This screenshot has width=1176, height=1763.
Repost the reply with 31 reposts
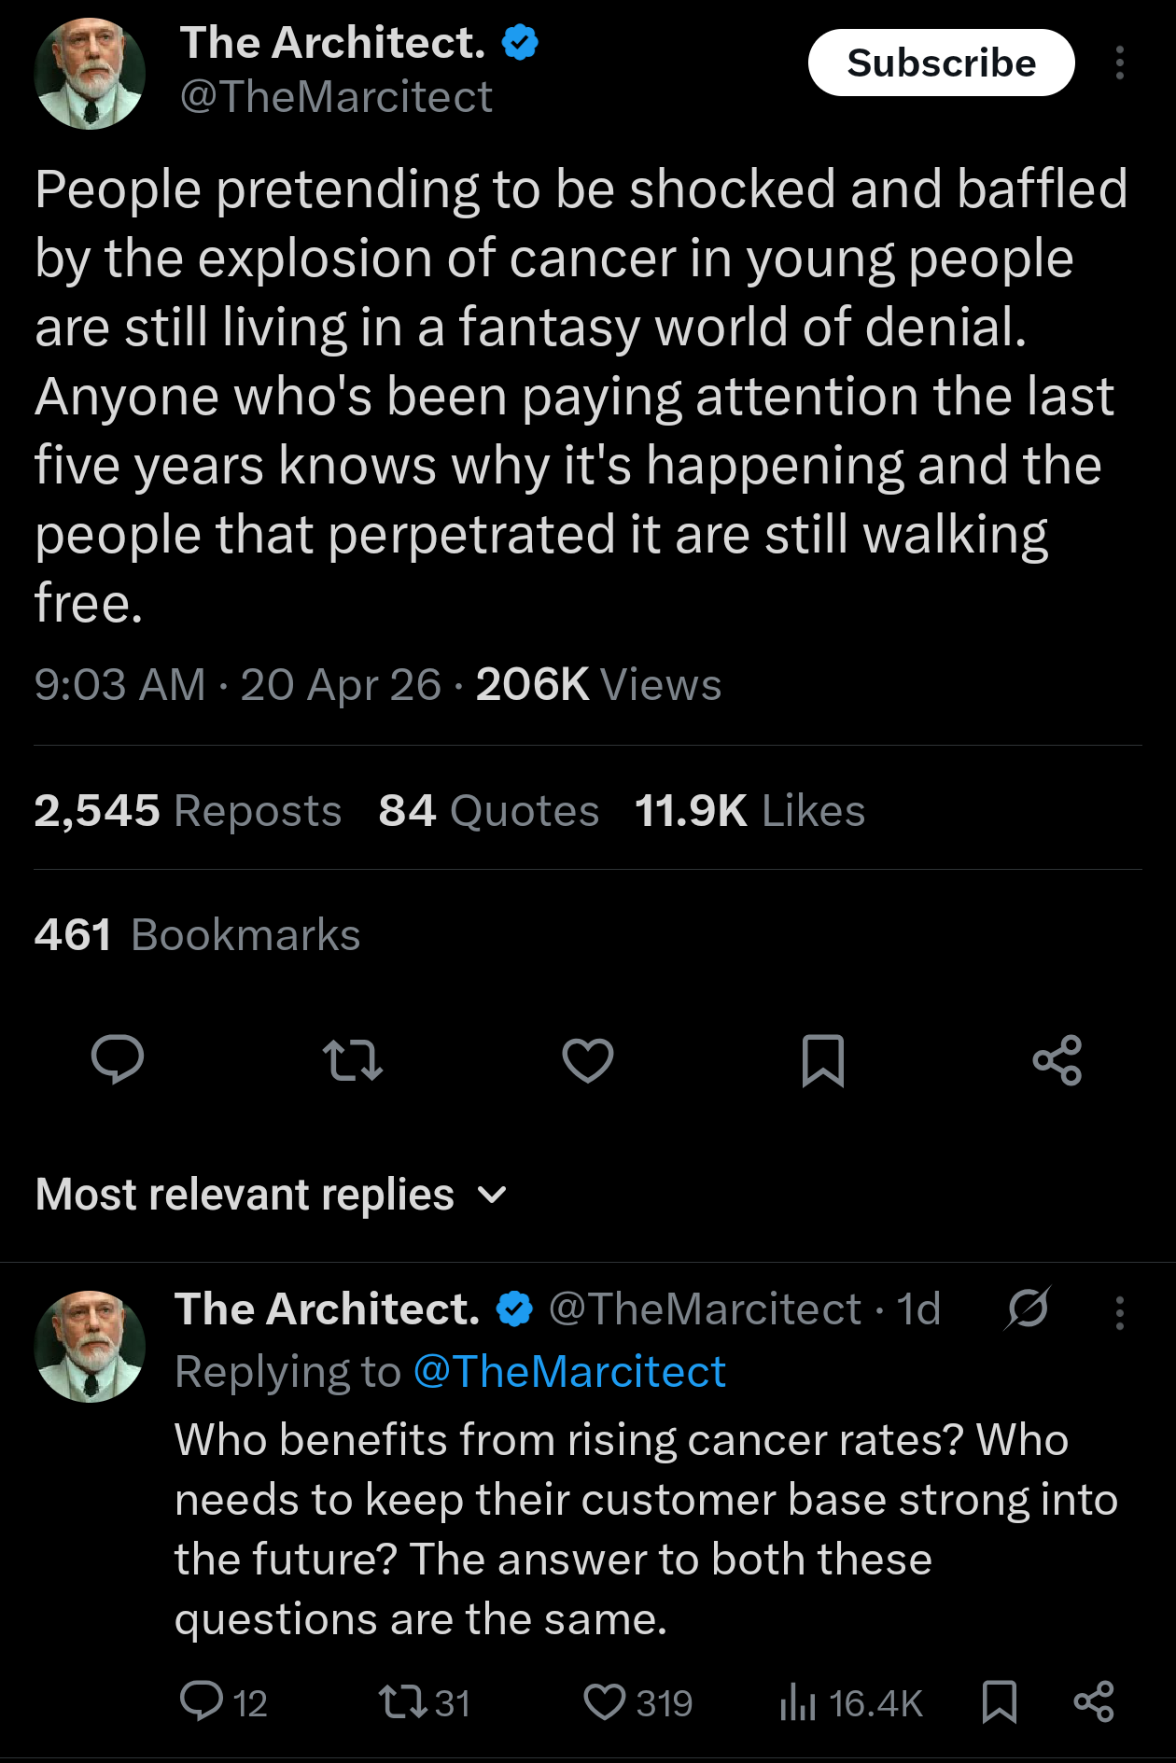424,1702
